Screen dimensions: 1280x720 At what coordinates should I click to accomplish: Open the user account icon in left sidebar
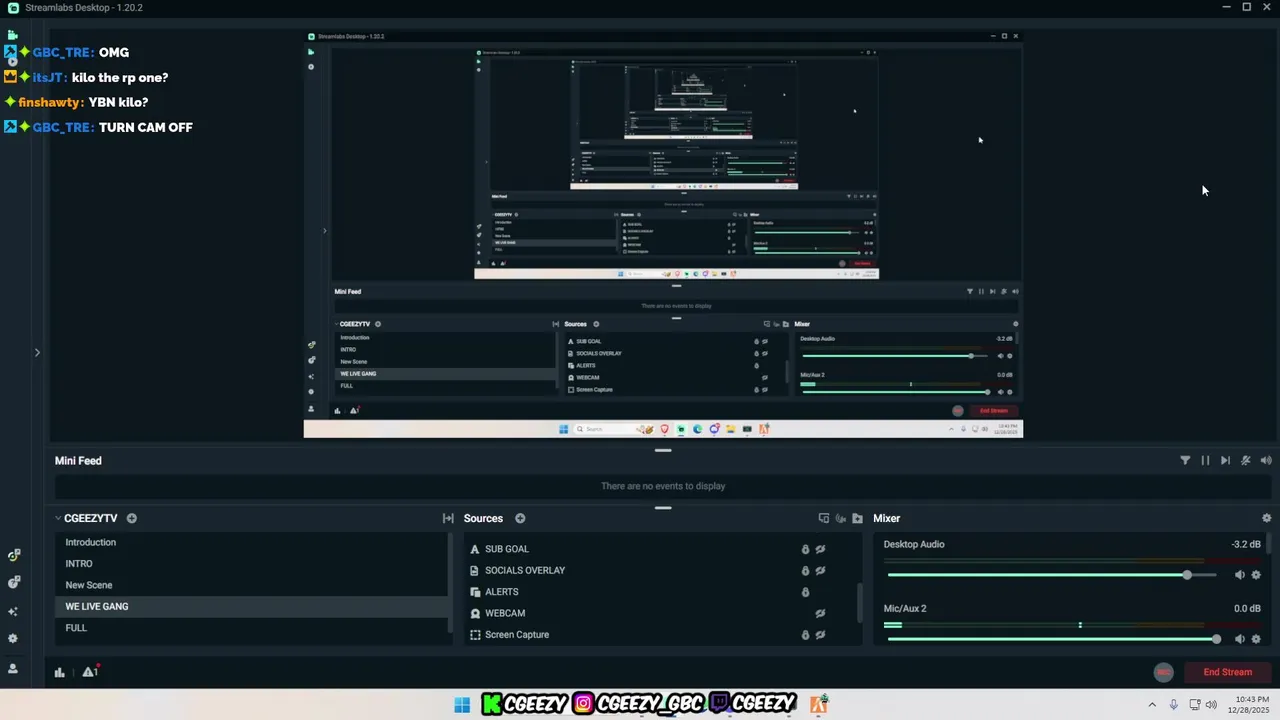click(x=13, y=668)
